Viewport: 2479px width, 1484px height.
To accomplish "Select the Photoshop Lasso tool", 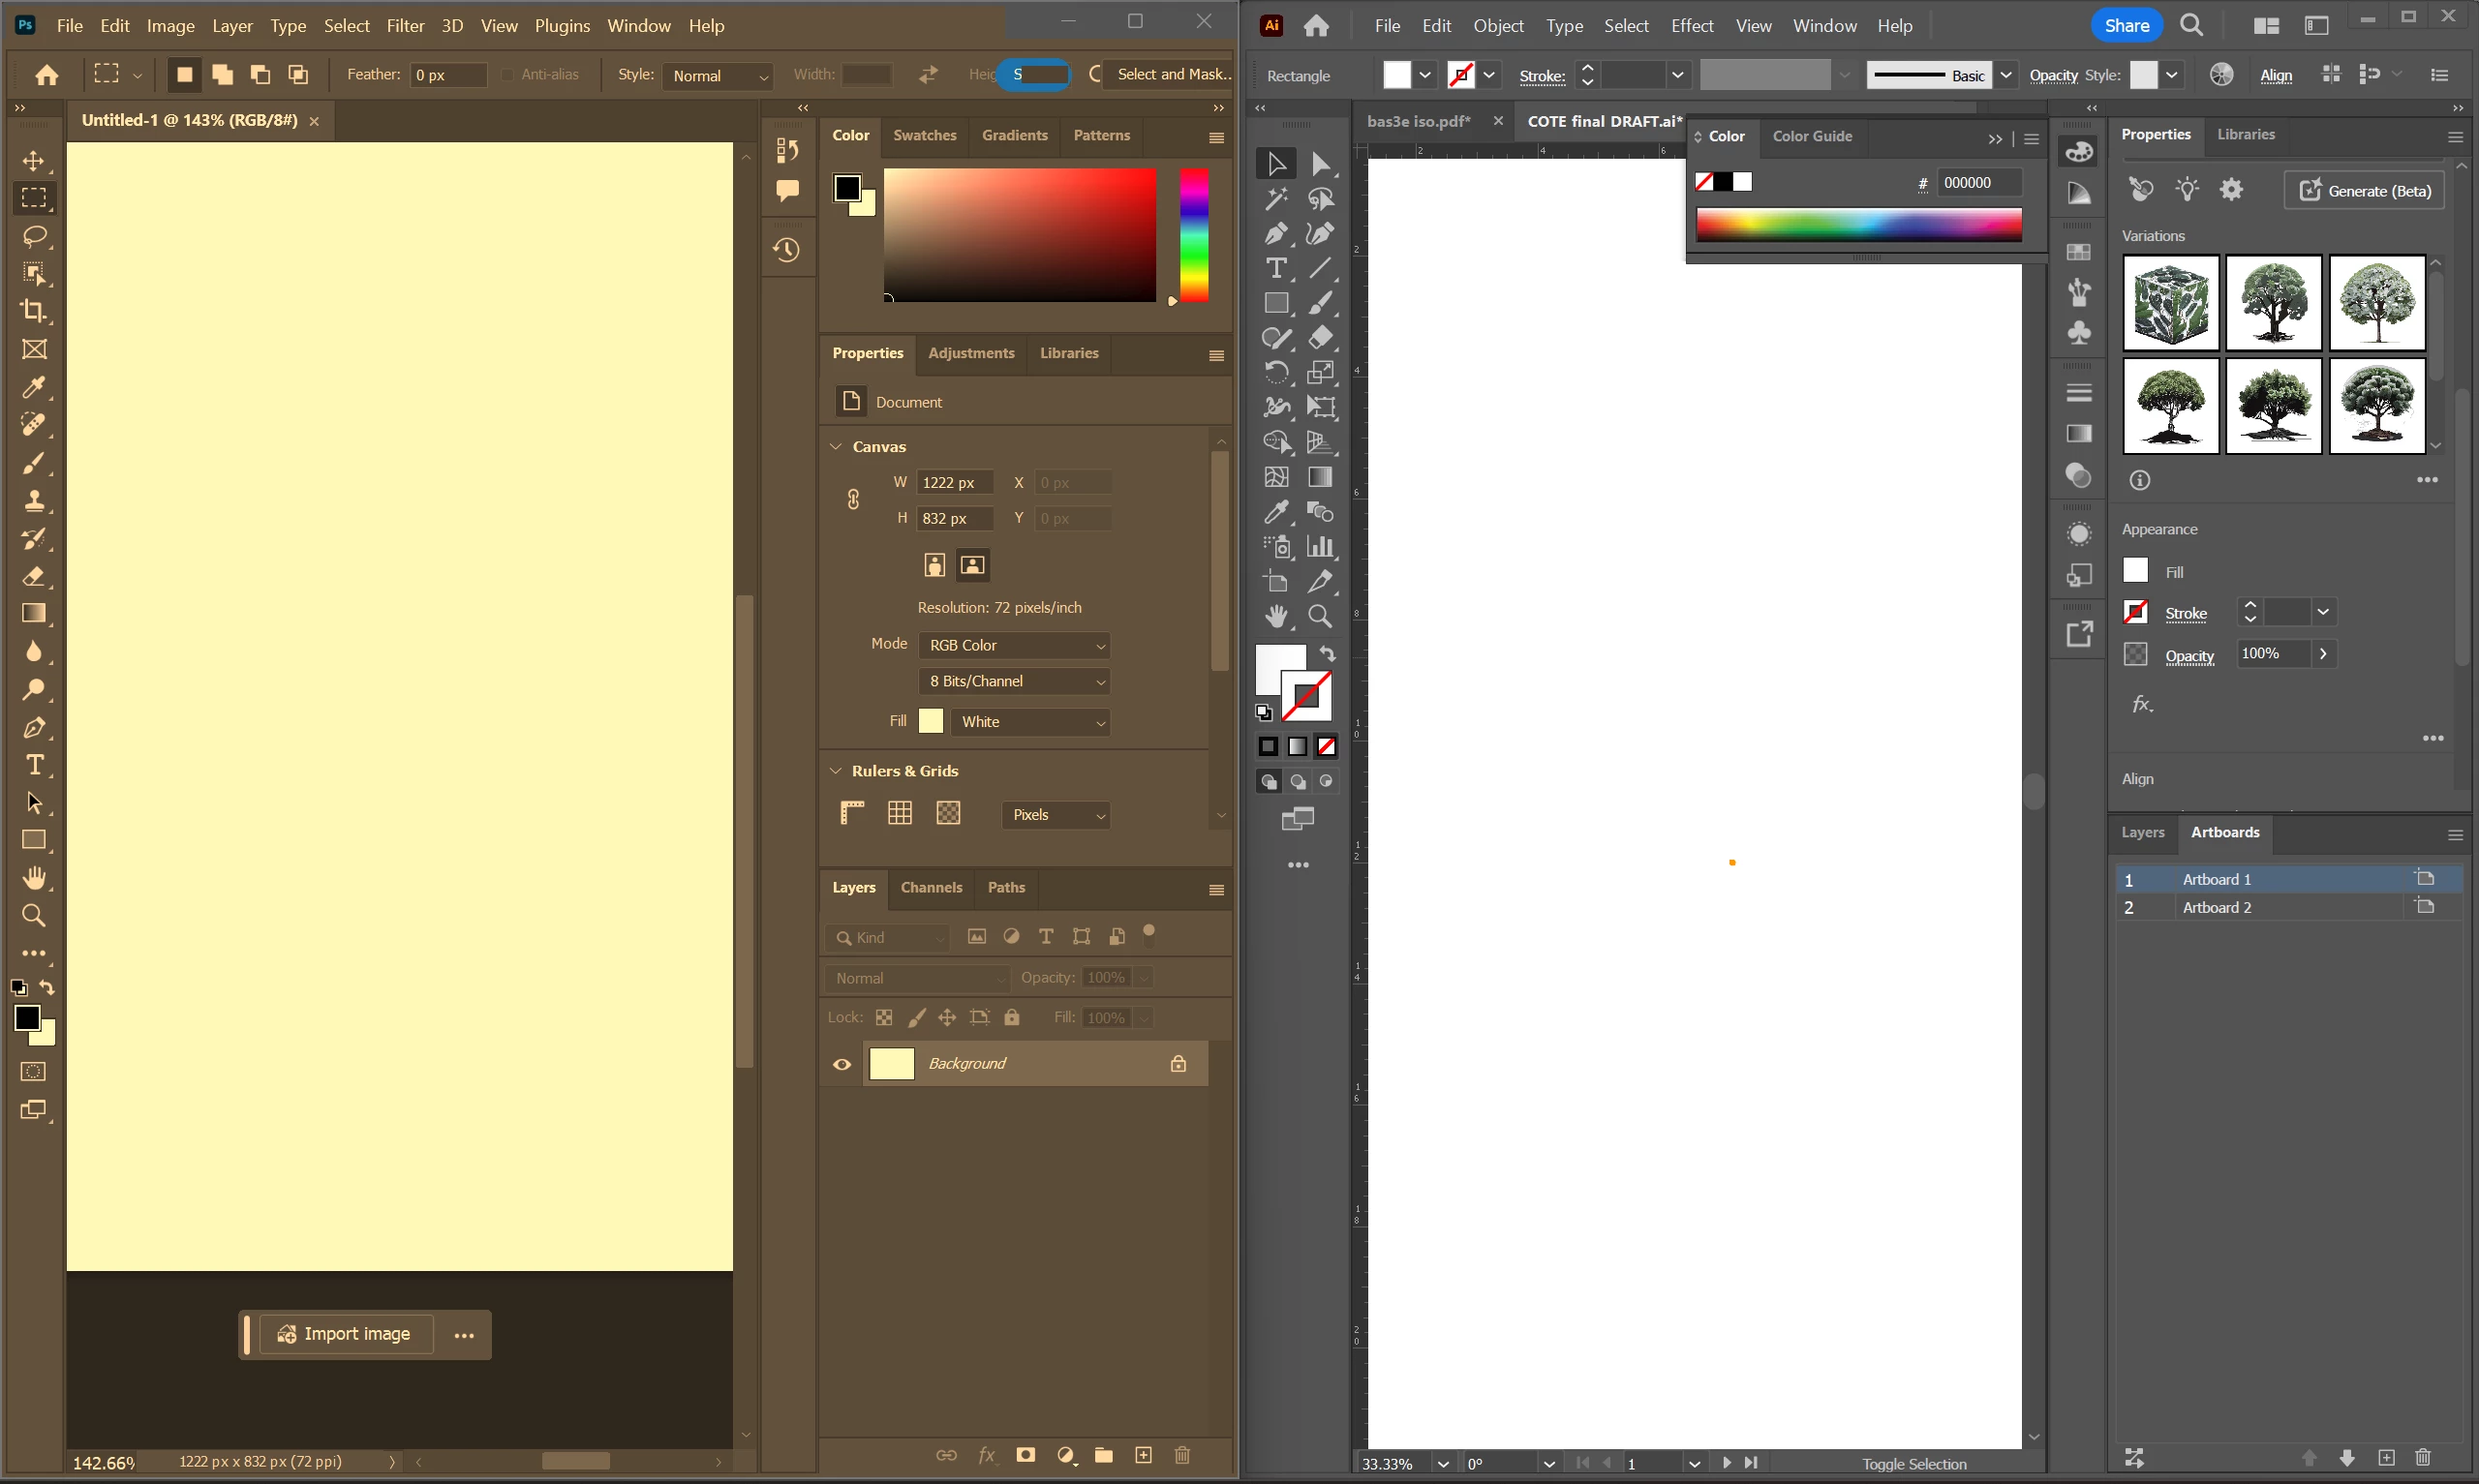I will [34, 236].
